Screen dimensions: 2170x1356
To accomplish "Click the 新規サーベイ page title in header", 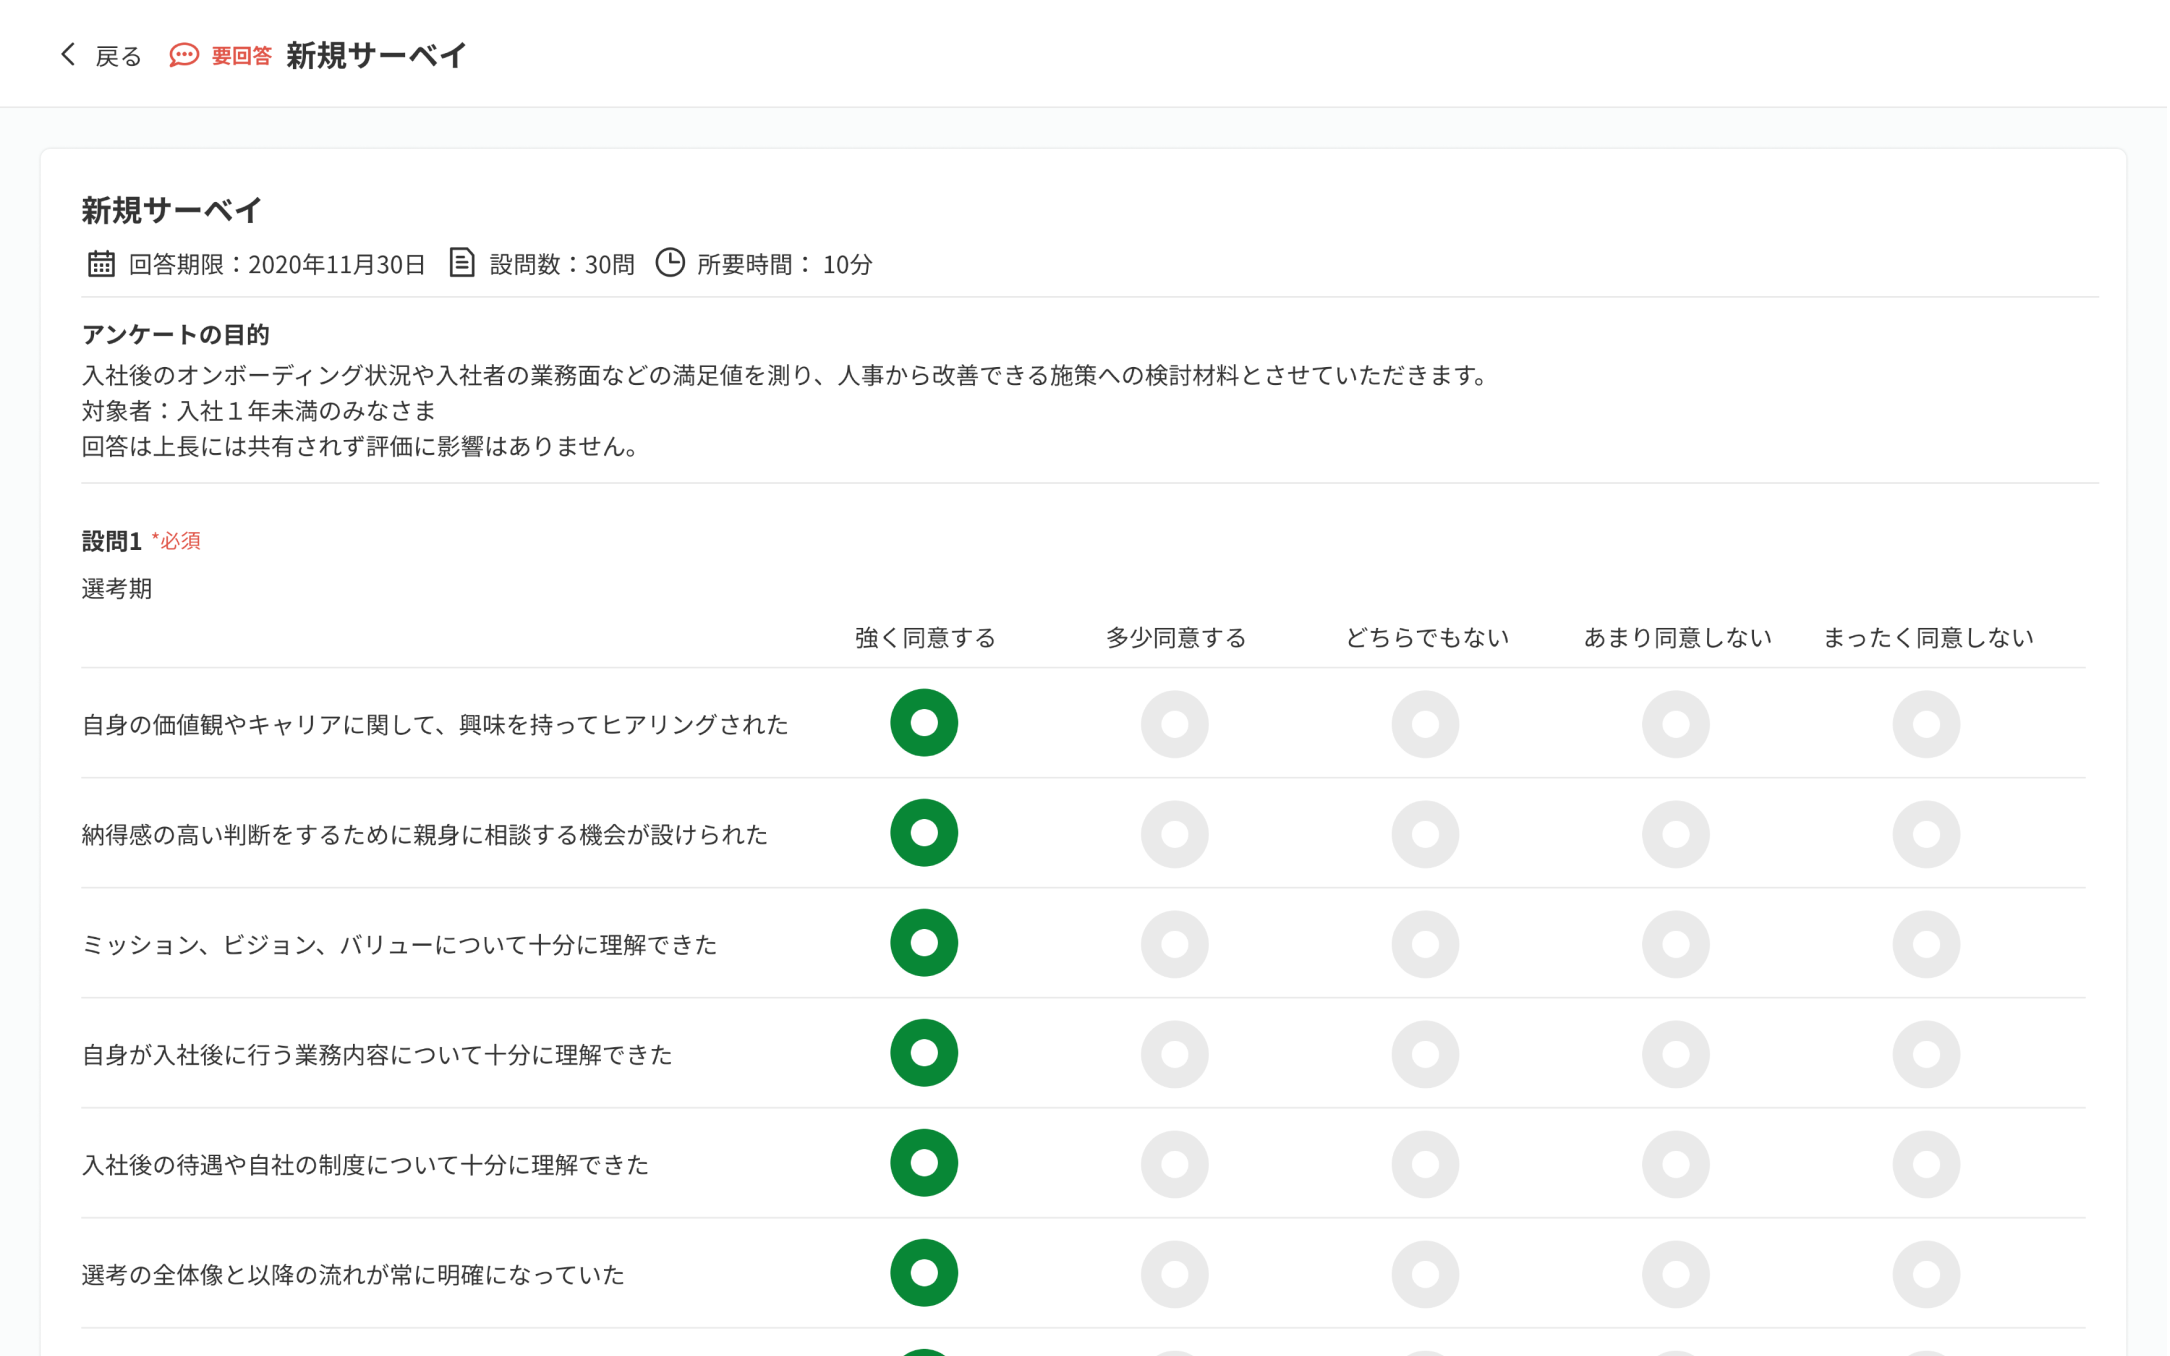I will (376, 55).
